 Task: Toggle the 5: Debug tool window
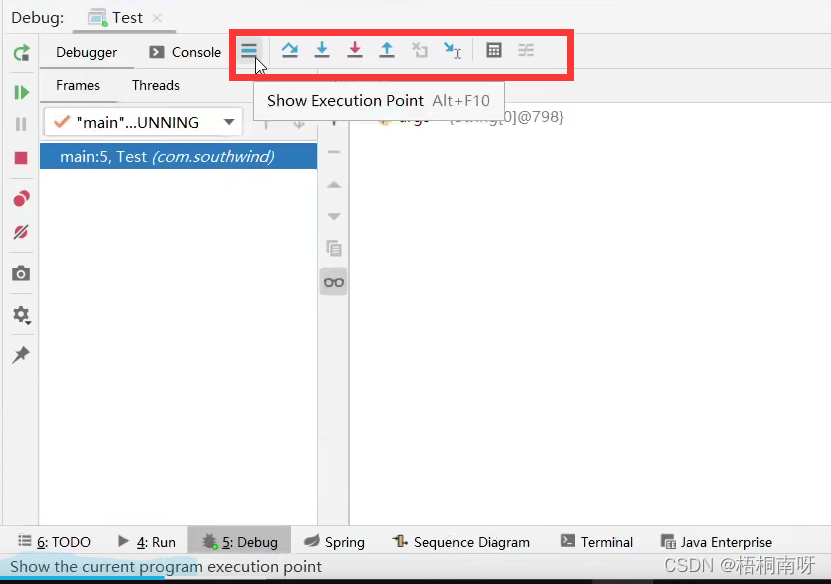click(240, 542)
